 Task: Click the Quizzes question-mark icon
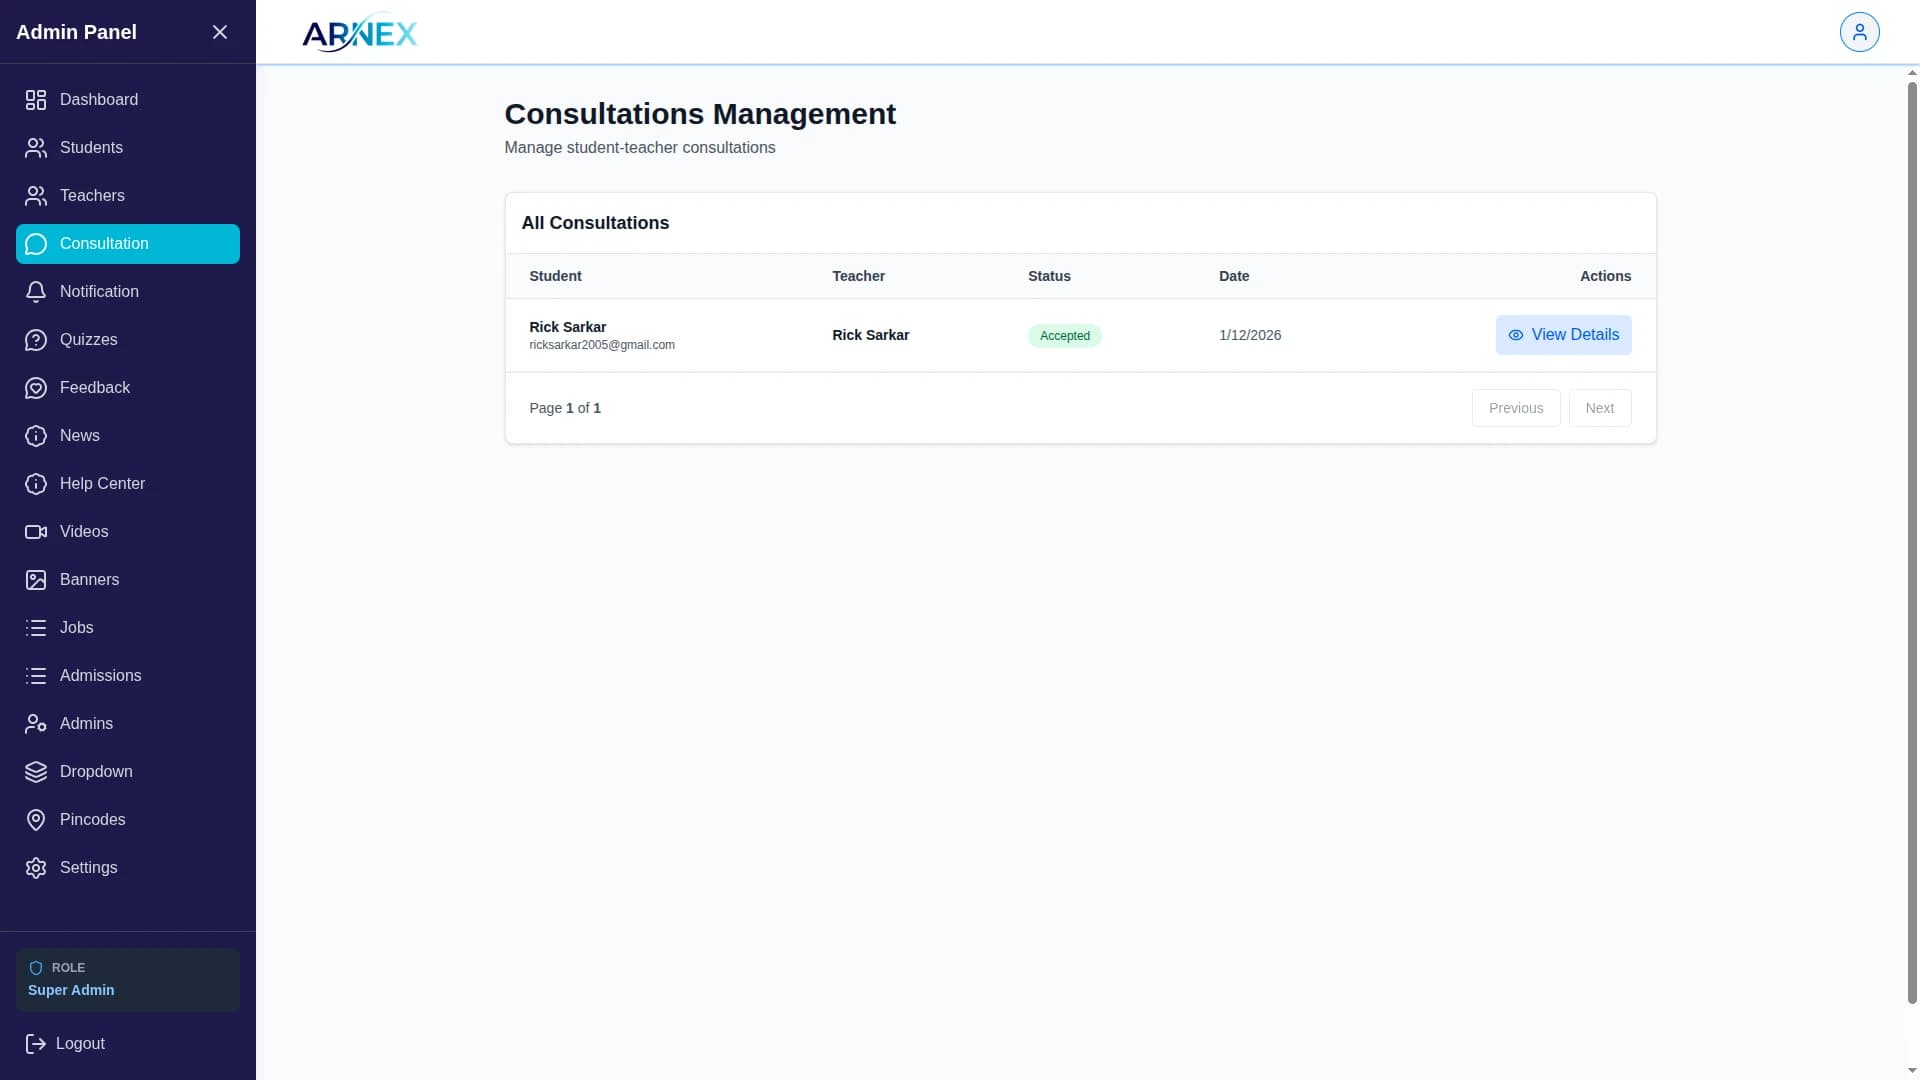tap(36, 340)
